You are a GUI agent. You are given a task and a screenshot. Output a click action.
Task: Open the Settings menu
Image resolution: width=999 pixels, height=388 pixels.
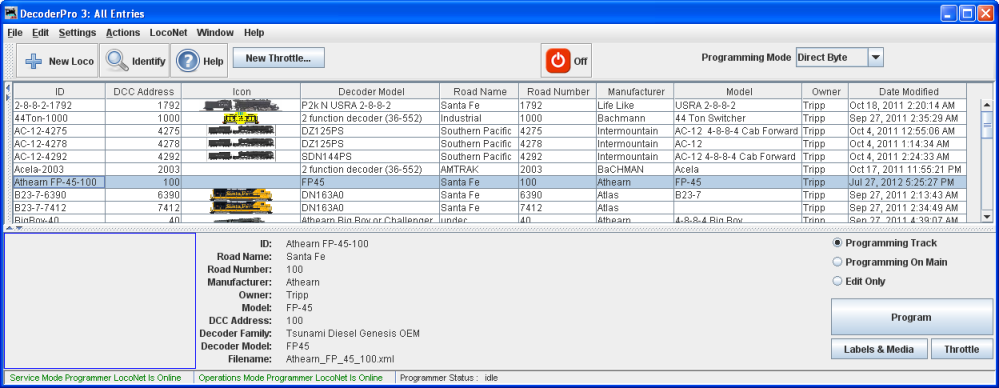point(77,32)
